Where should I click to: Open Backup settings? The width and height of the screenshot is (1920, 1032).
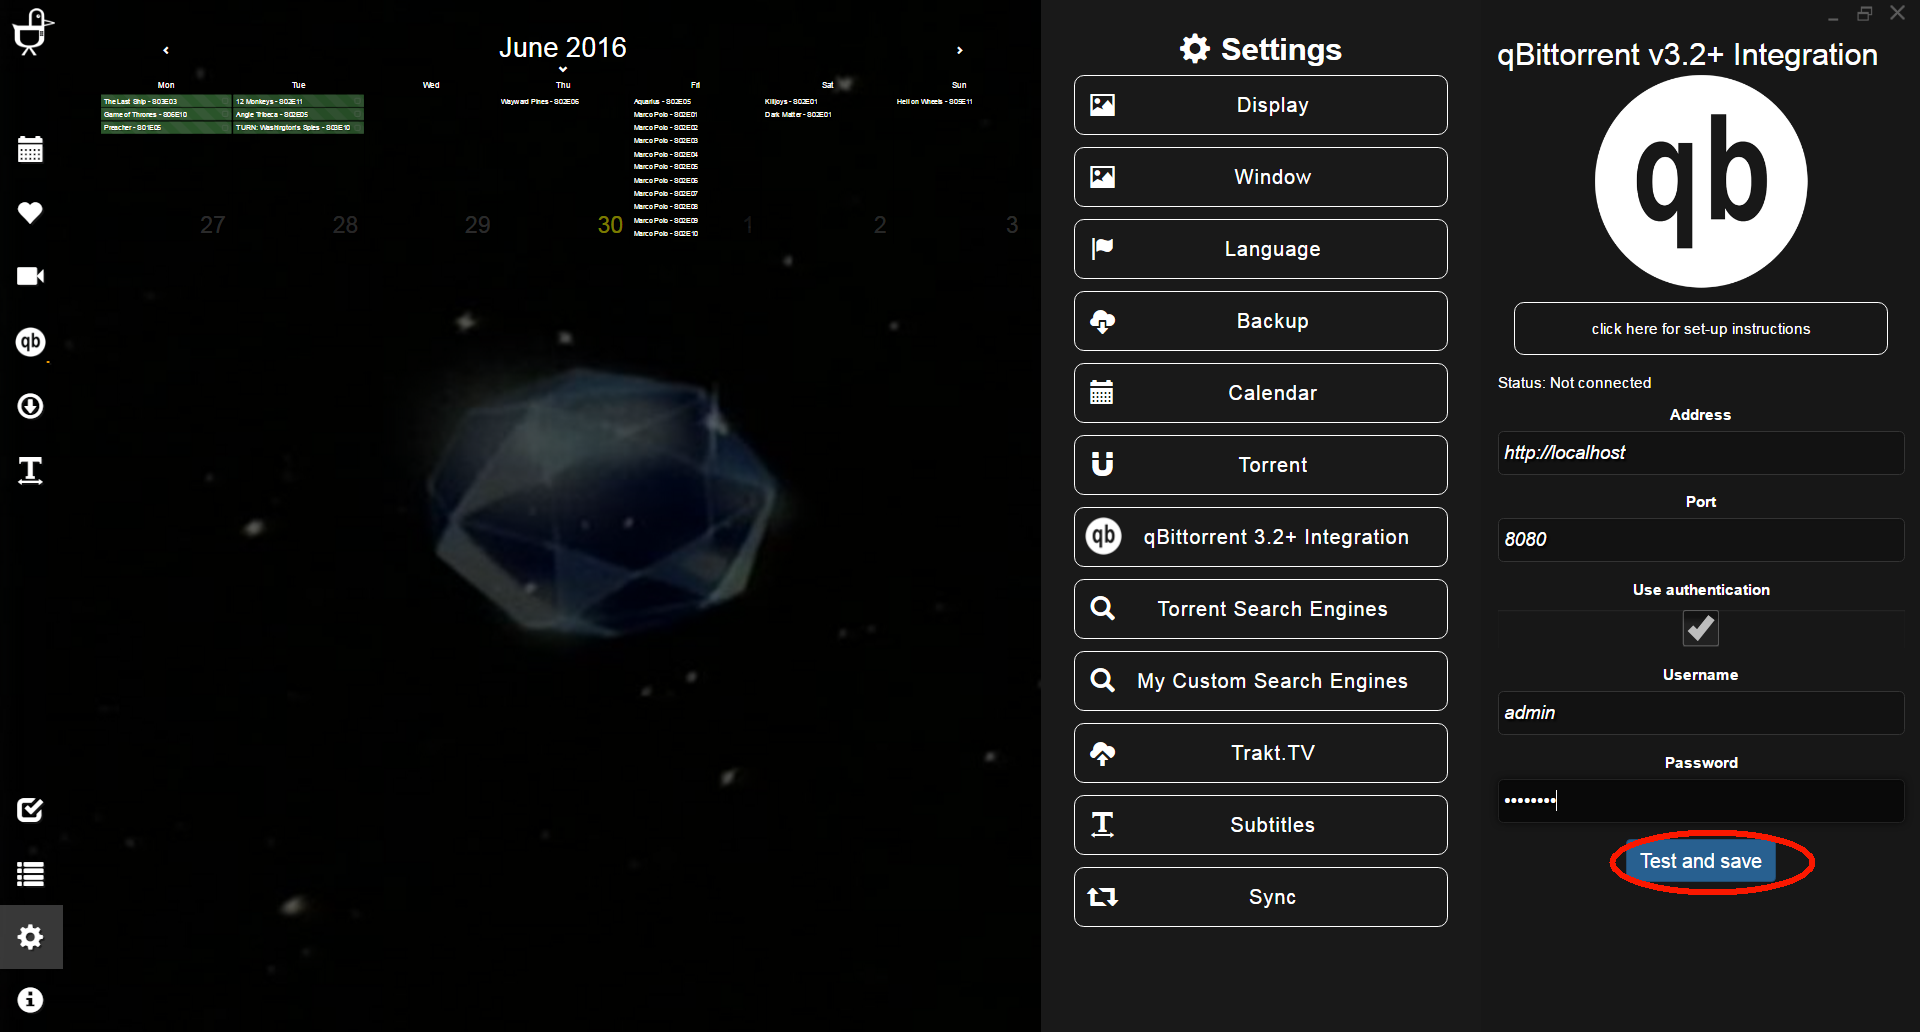[x=1261, y=321]
